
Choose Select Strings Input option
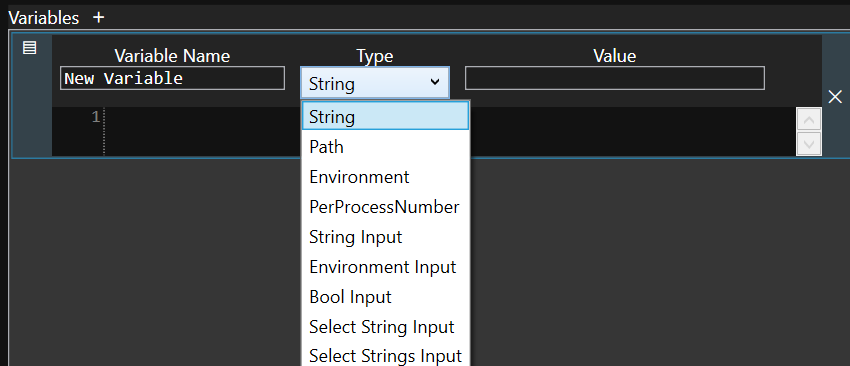[x=385, y=356]
